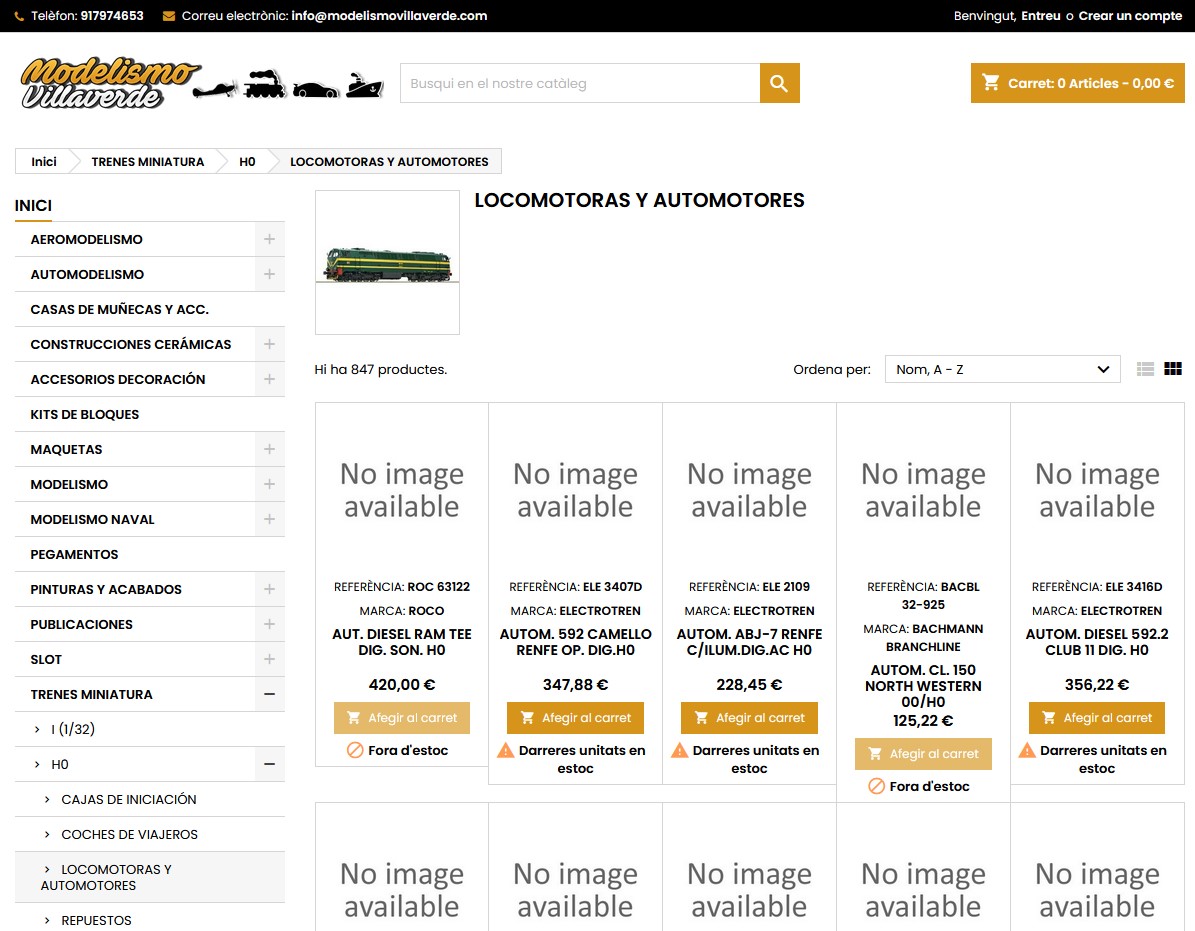Click the phone icon in top bar
The image size is (1195, 931).
click(x=20, y=16)
